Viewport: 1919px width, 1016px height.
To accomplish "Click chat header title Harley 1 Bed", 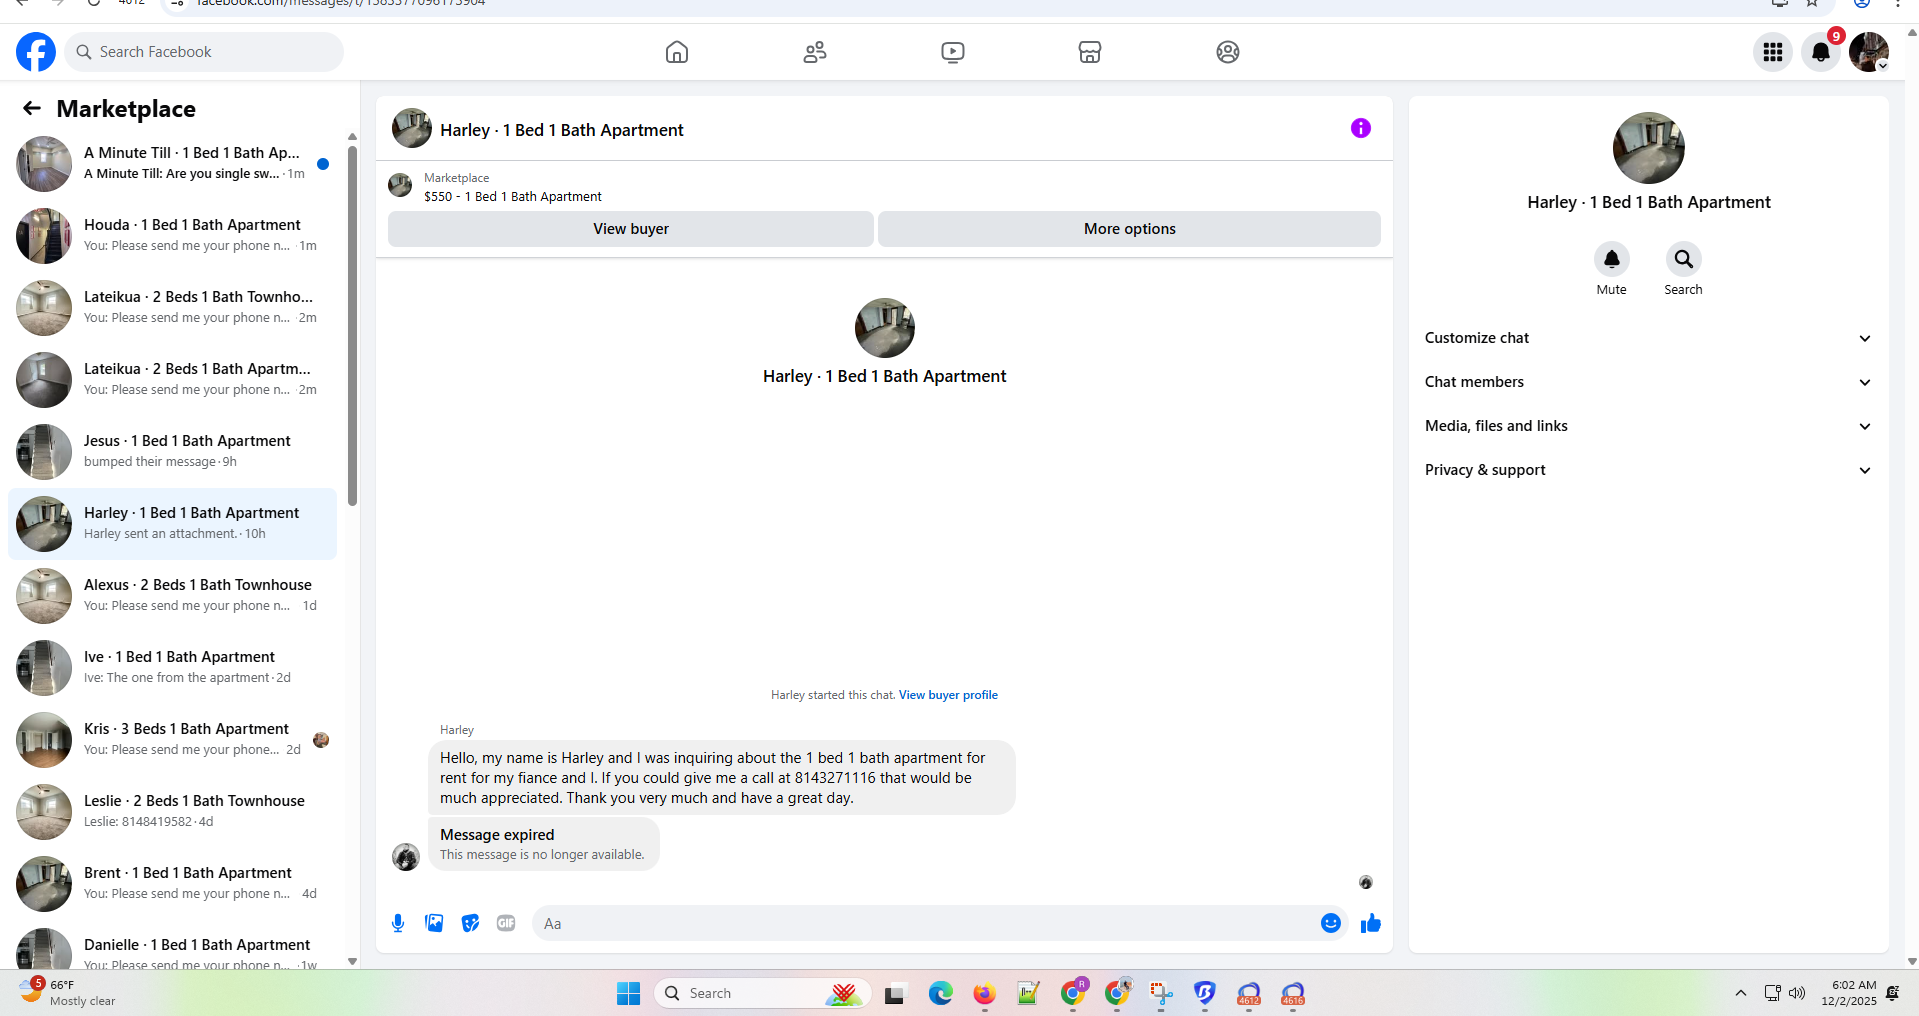I will click(562, 130).
